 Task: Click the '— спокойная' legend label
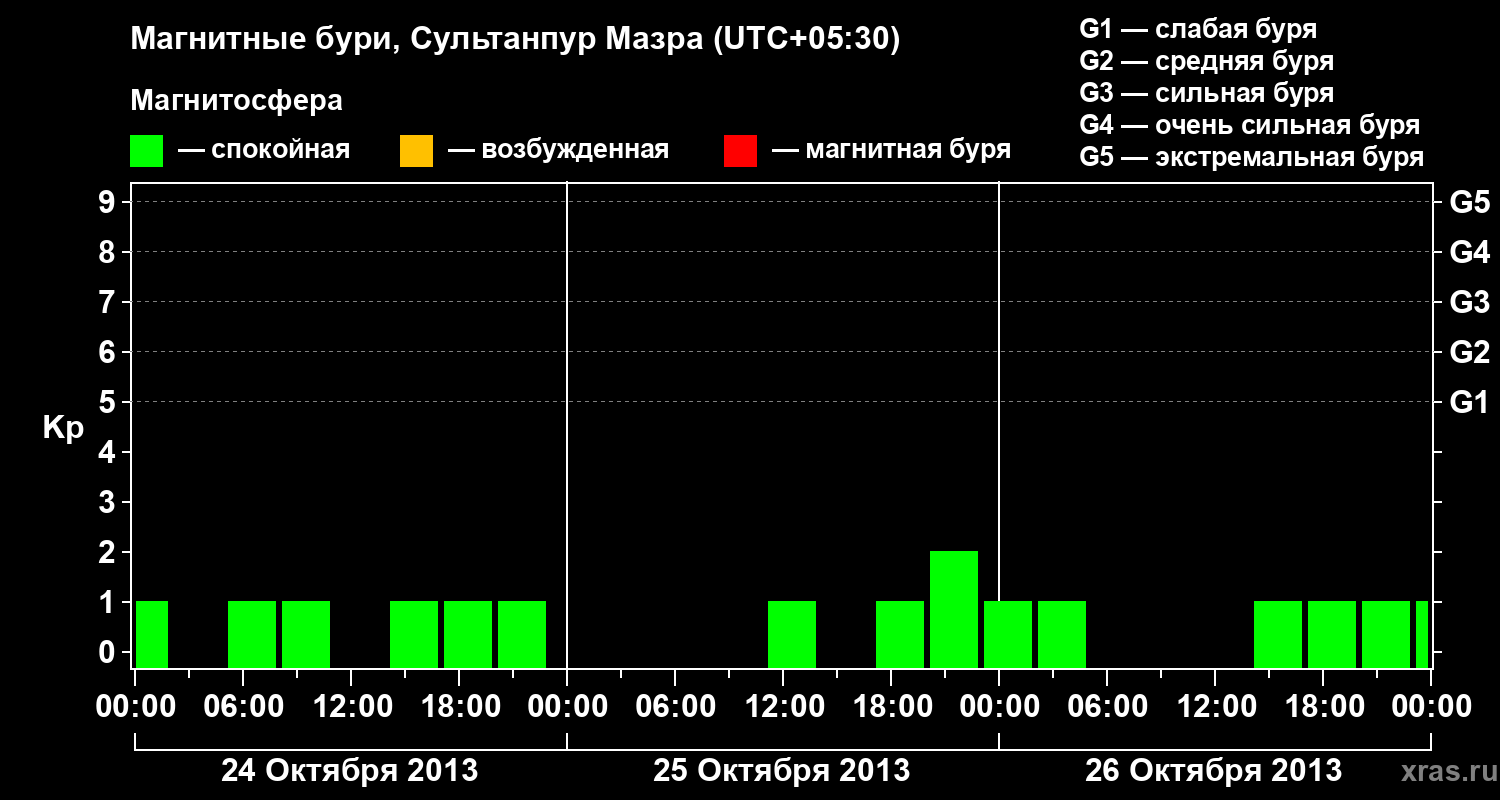(x=264, y=151)
